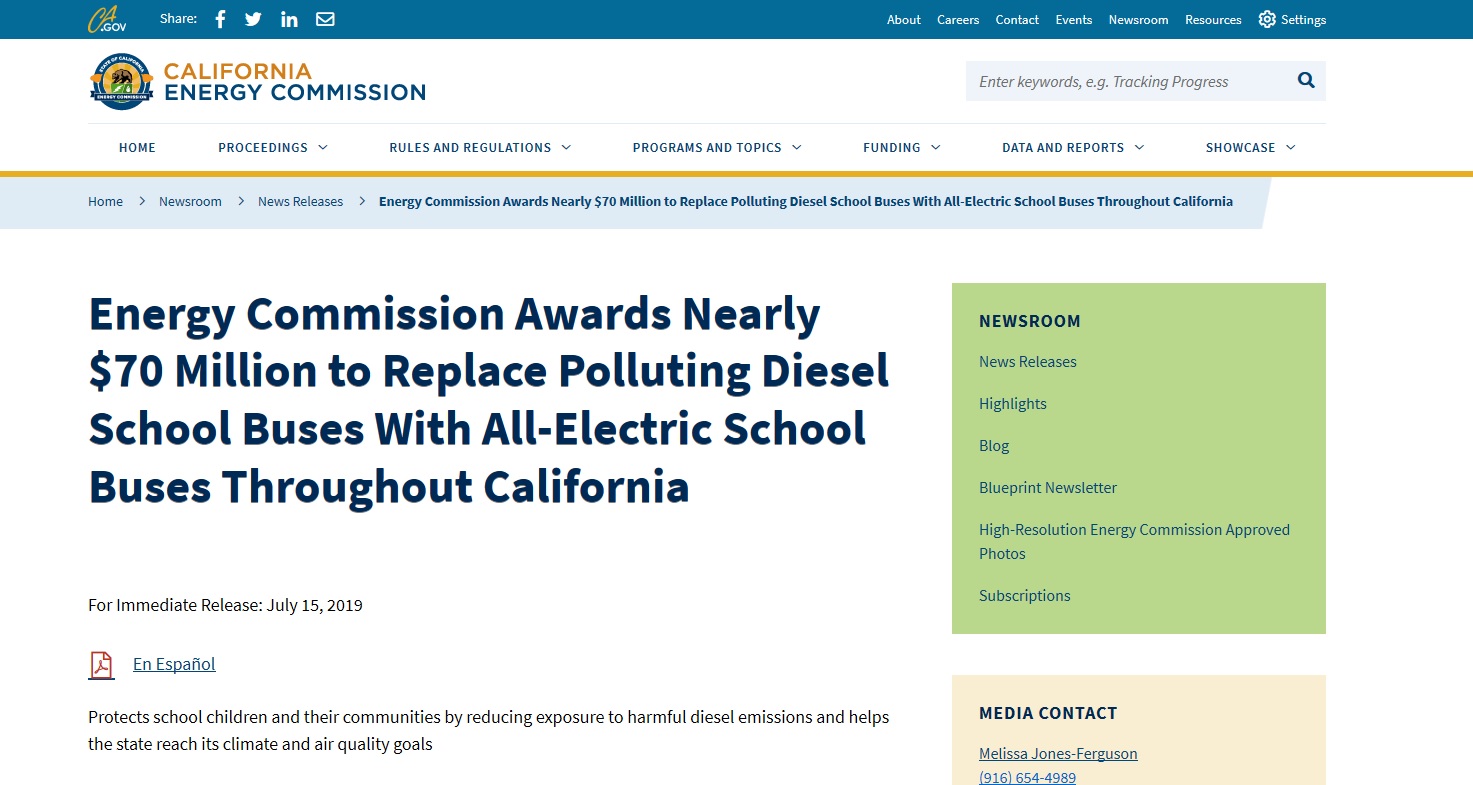Expand the Rules and Regulations menu
1473x785 pixels.
click(x=480, y=147)
